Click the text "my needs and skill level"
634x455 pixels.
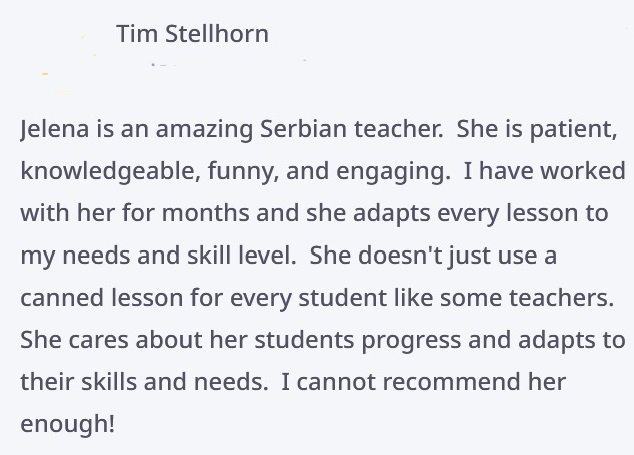click(158, 256)
